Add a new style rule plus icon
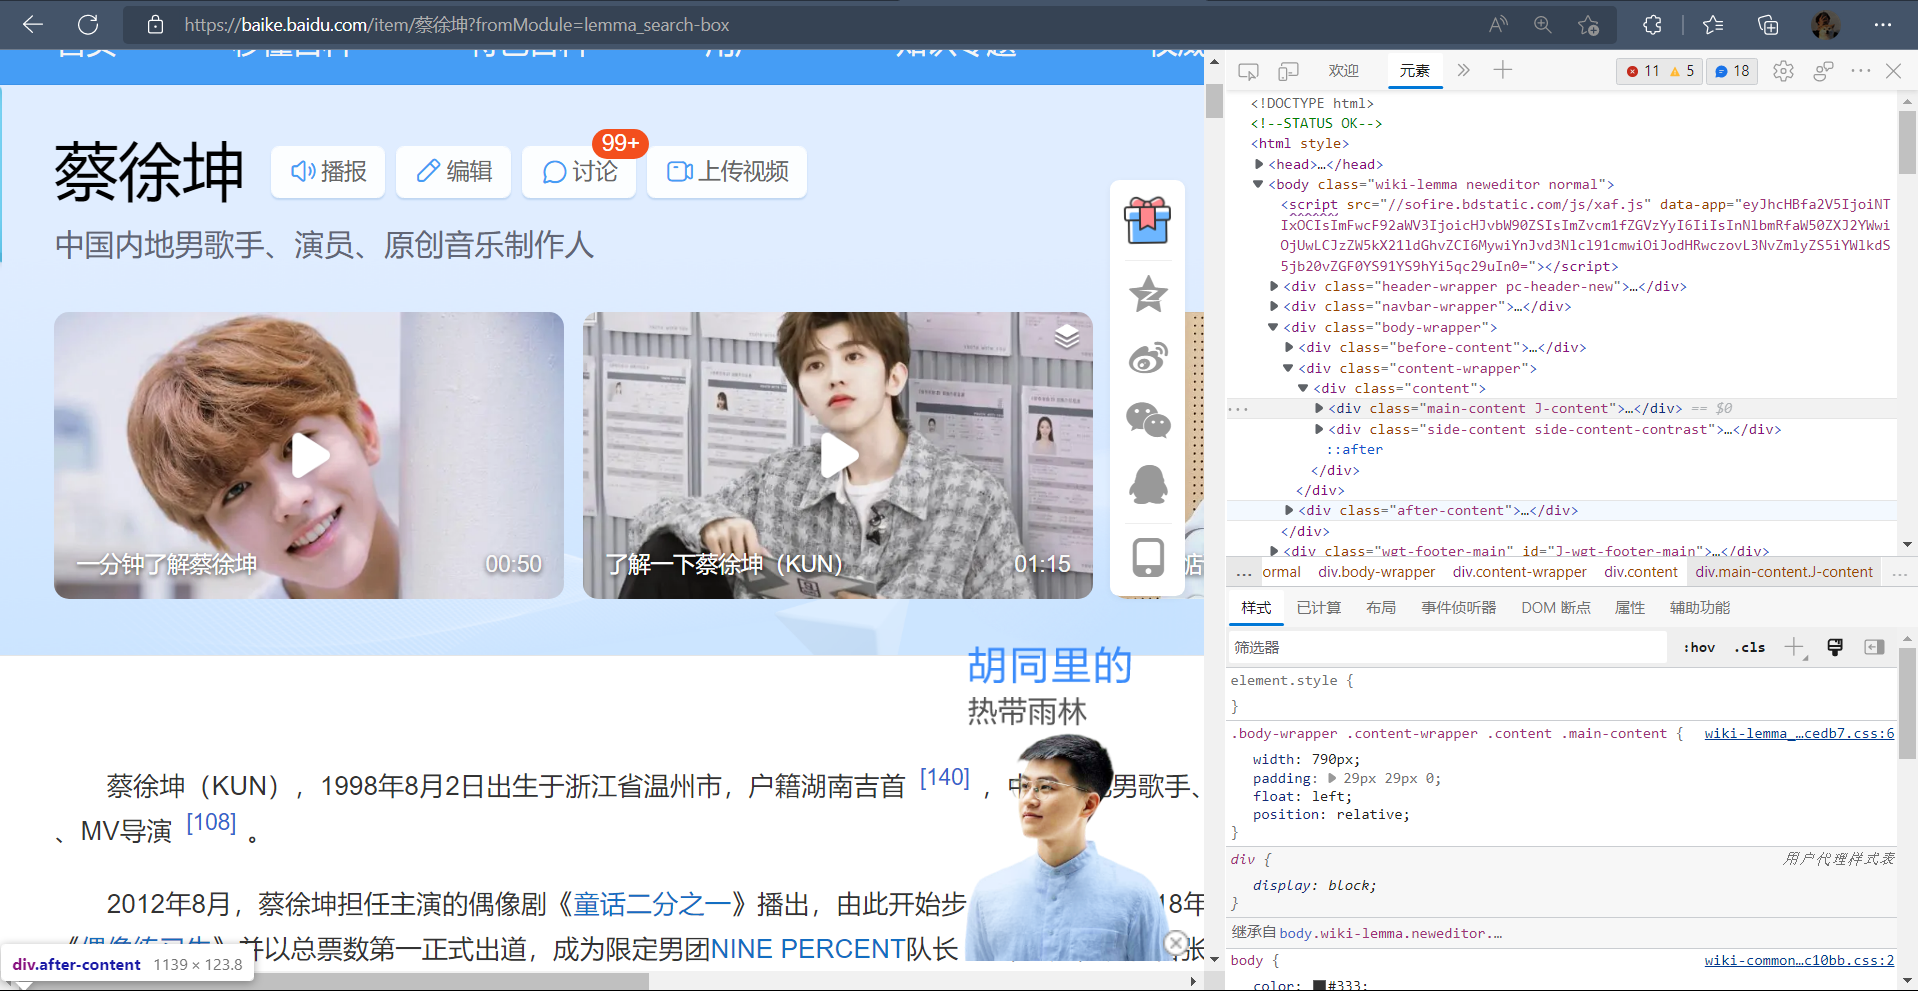The height and width of the screenshot is (991, 1918). [1795, 647]
